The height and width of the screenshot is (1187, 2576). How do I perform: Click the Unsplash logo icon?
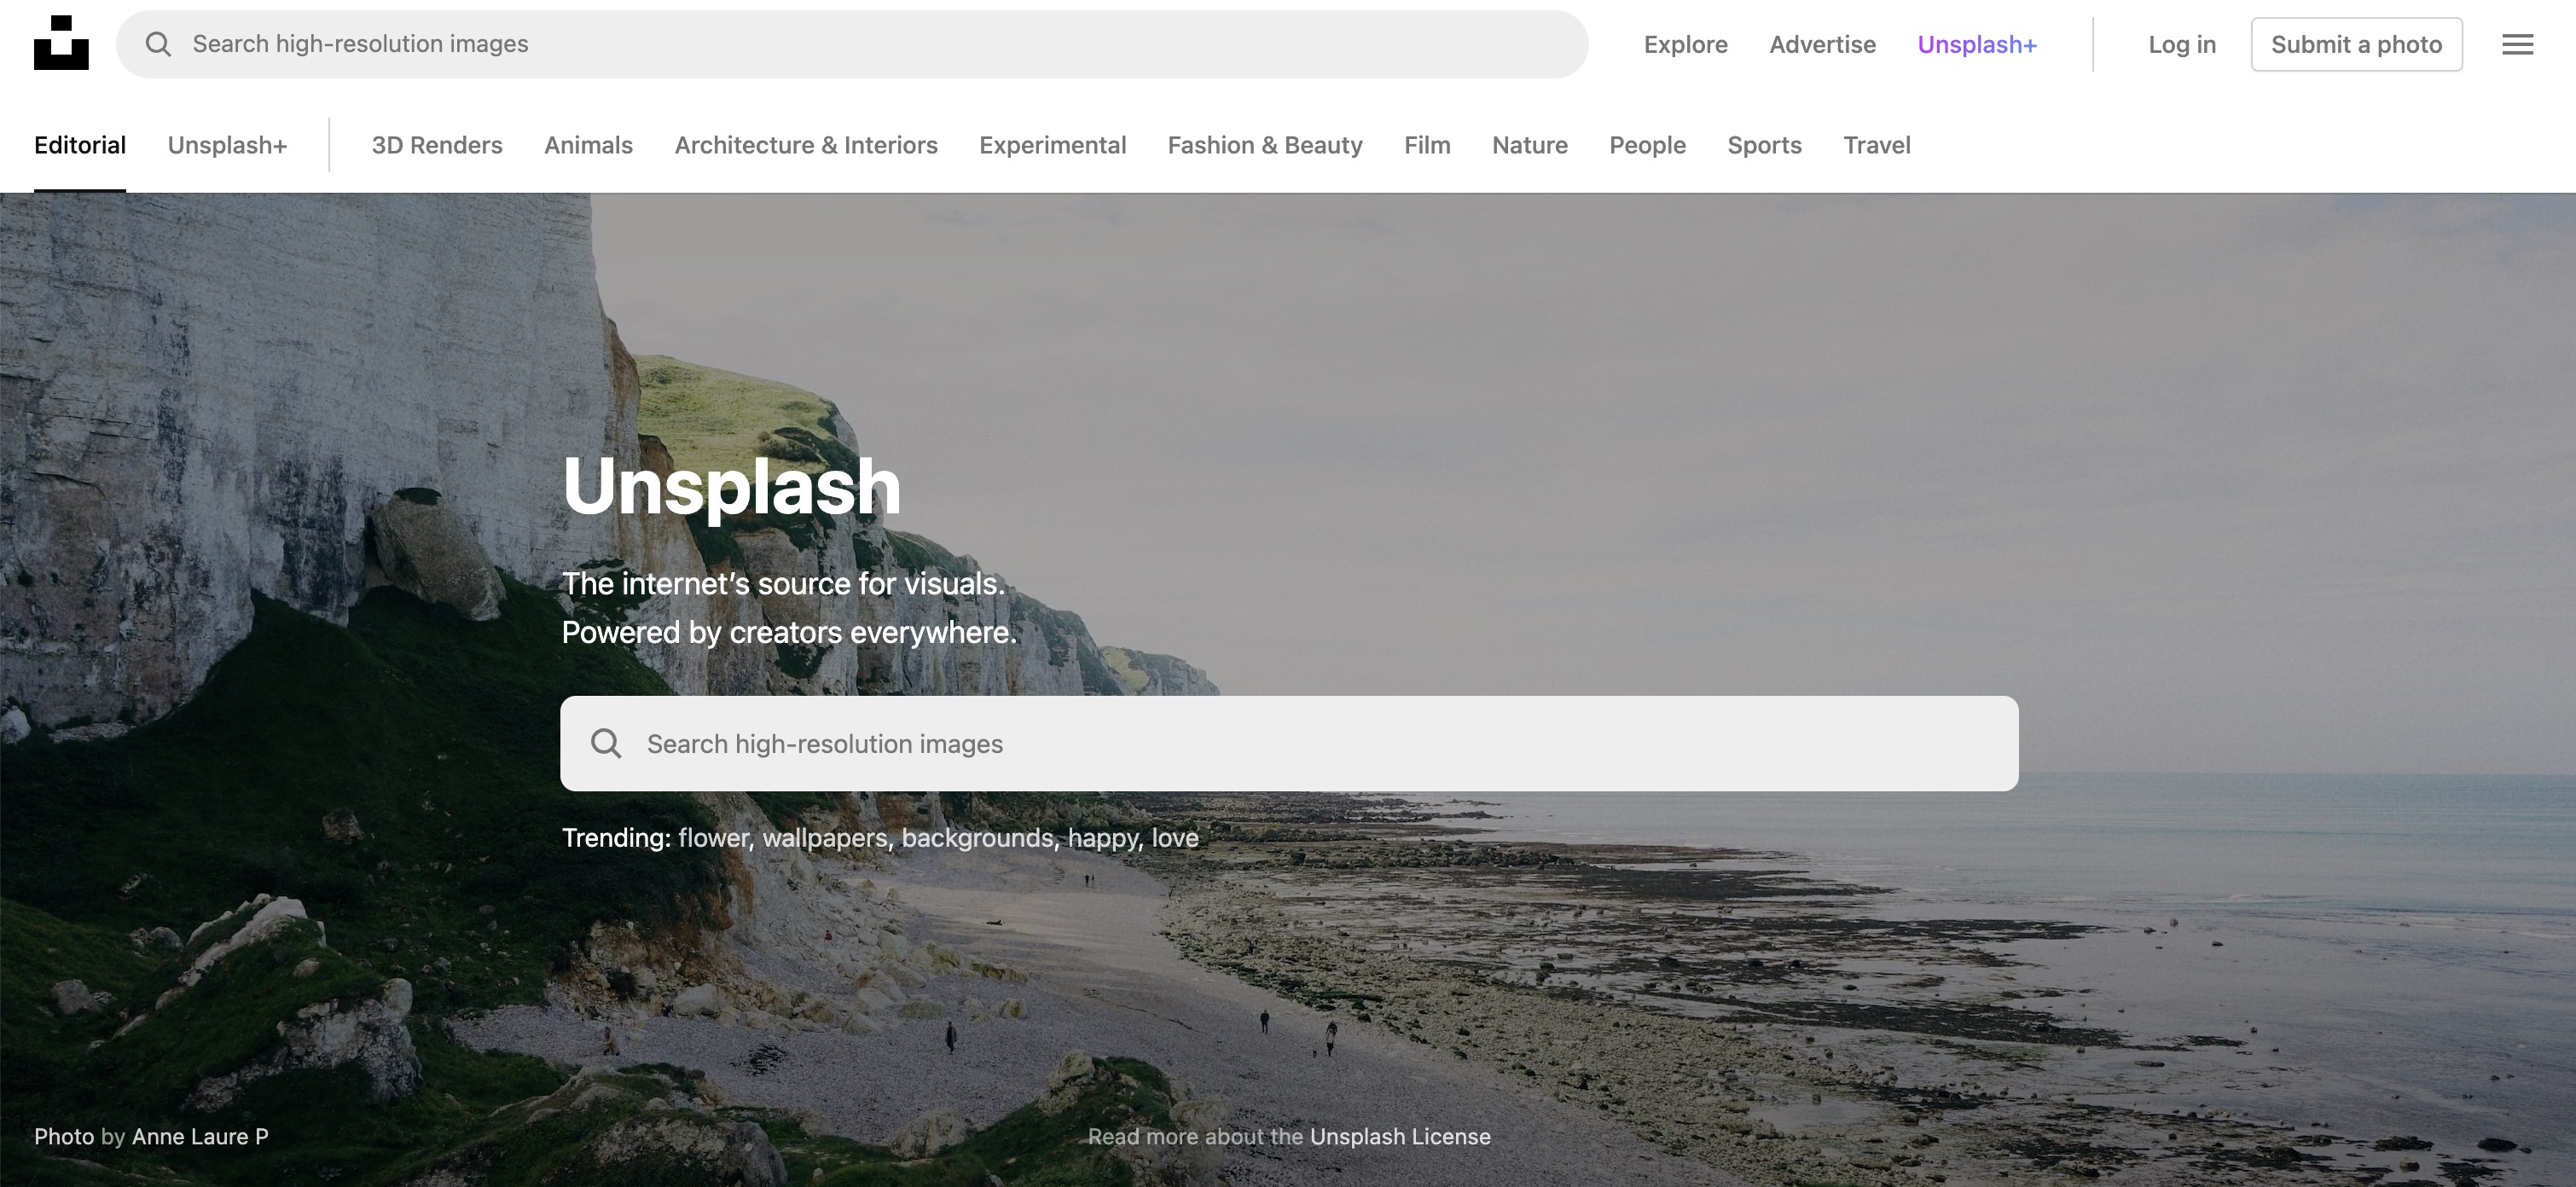pos(61,43)
